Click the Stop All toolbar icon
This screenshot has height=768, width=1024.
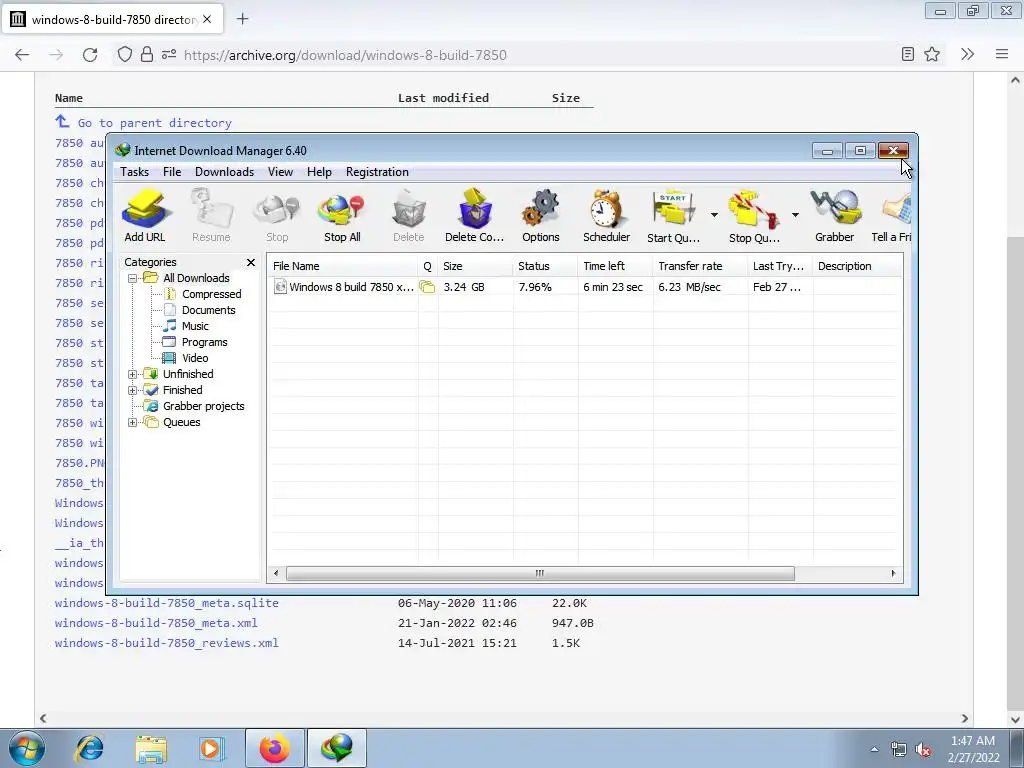(342, 216)
